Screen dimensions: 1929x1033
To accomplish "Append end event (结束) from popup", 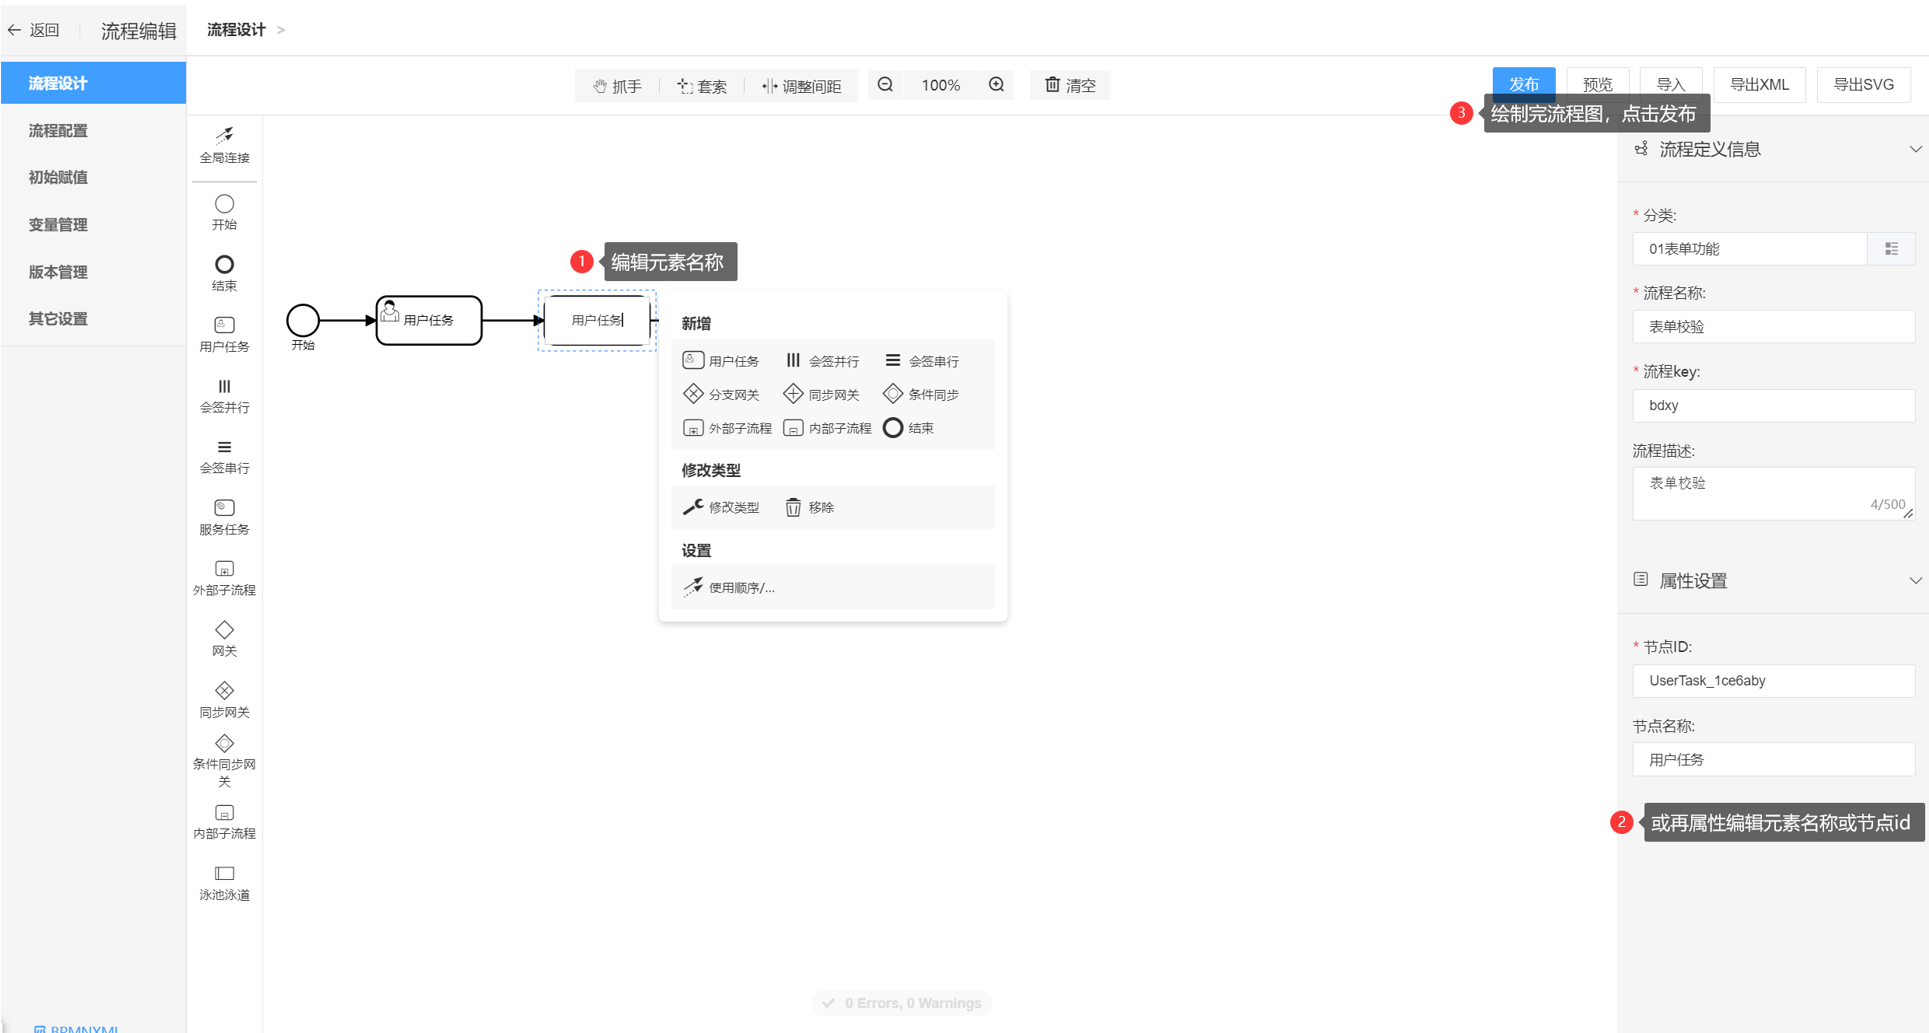I will tap(909, 428).
